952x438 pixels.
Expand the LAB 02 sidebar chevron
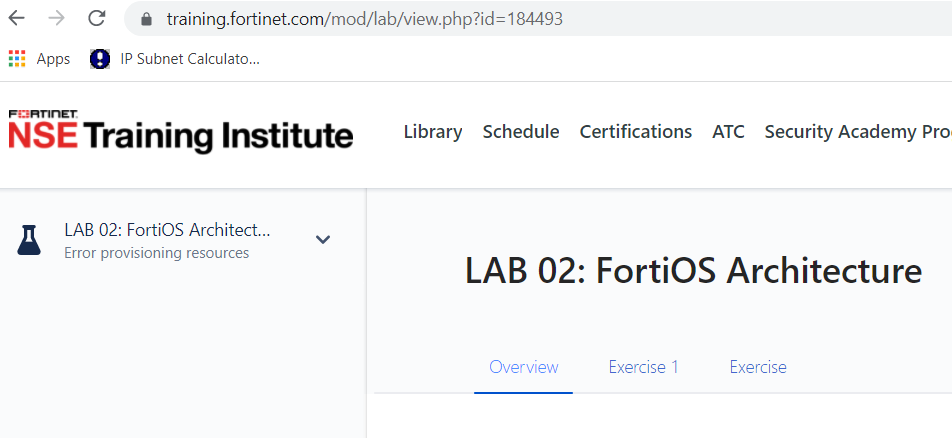(323, 239)
